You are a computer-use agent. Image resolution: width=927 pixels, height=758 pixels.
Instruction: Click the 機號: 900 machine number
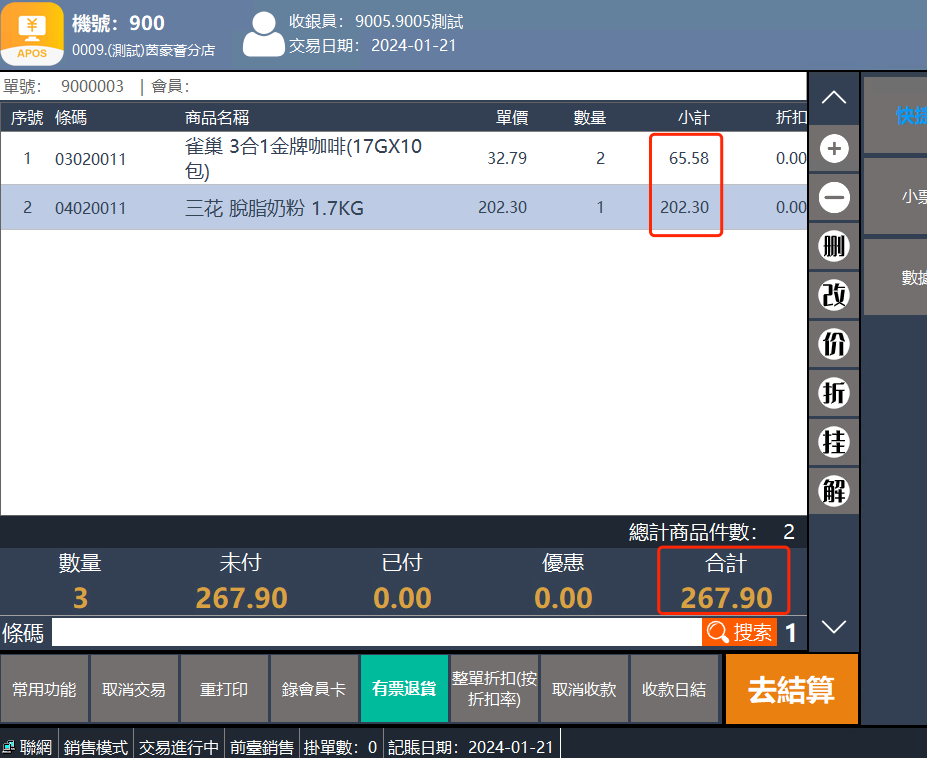(x=118, y=23)
